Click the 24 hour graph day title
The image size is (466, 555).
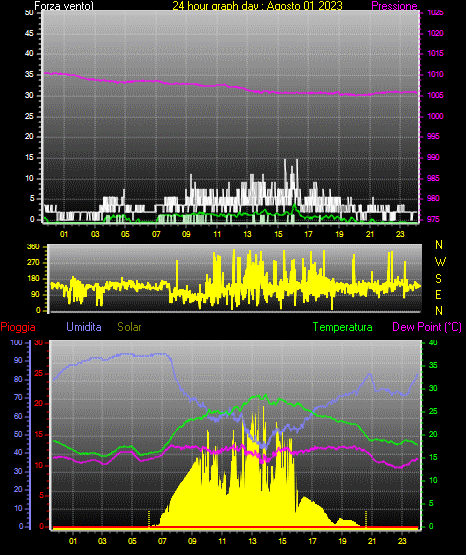pos(257,6)
